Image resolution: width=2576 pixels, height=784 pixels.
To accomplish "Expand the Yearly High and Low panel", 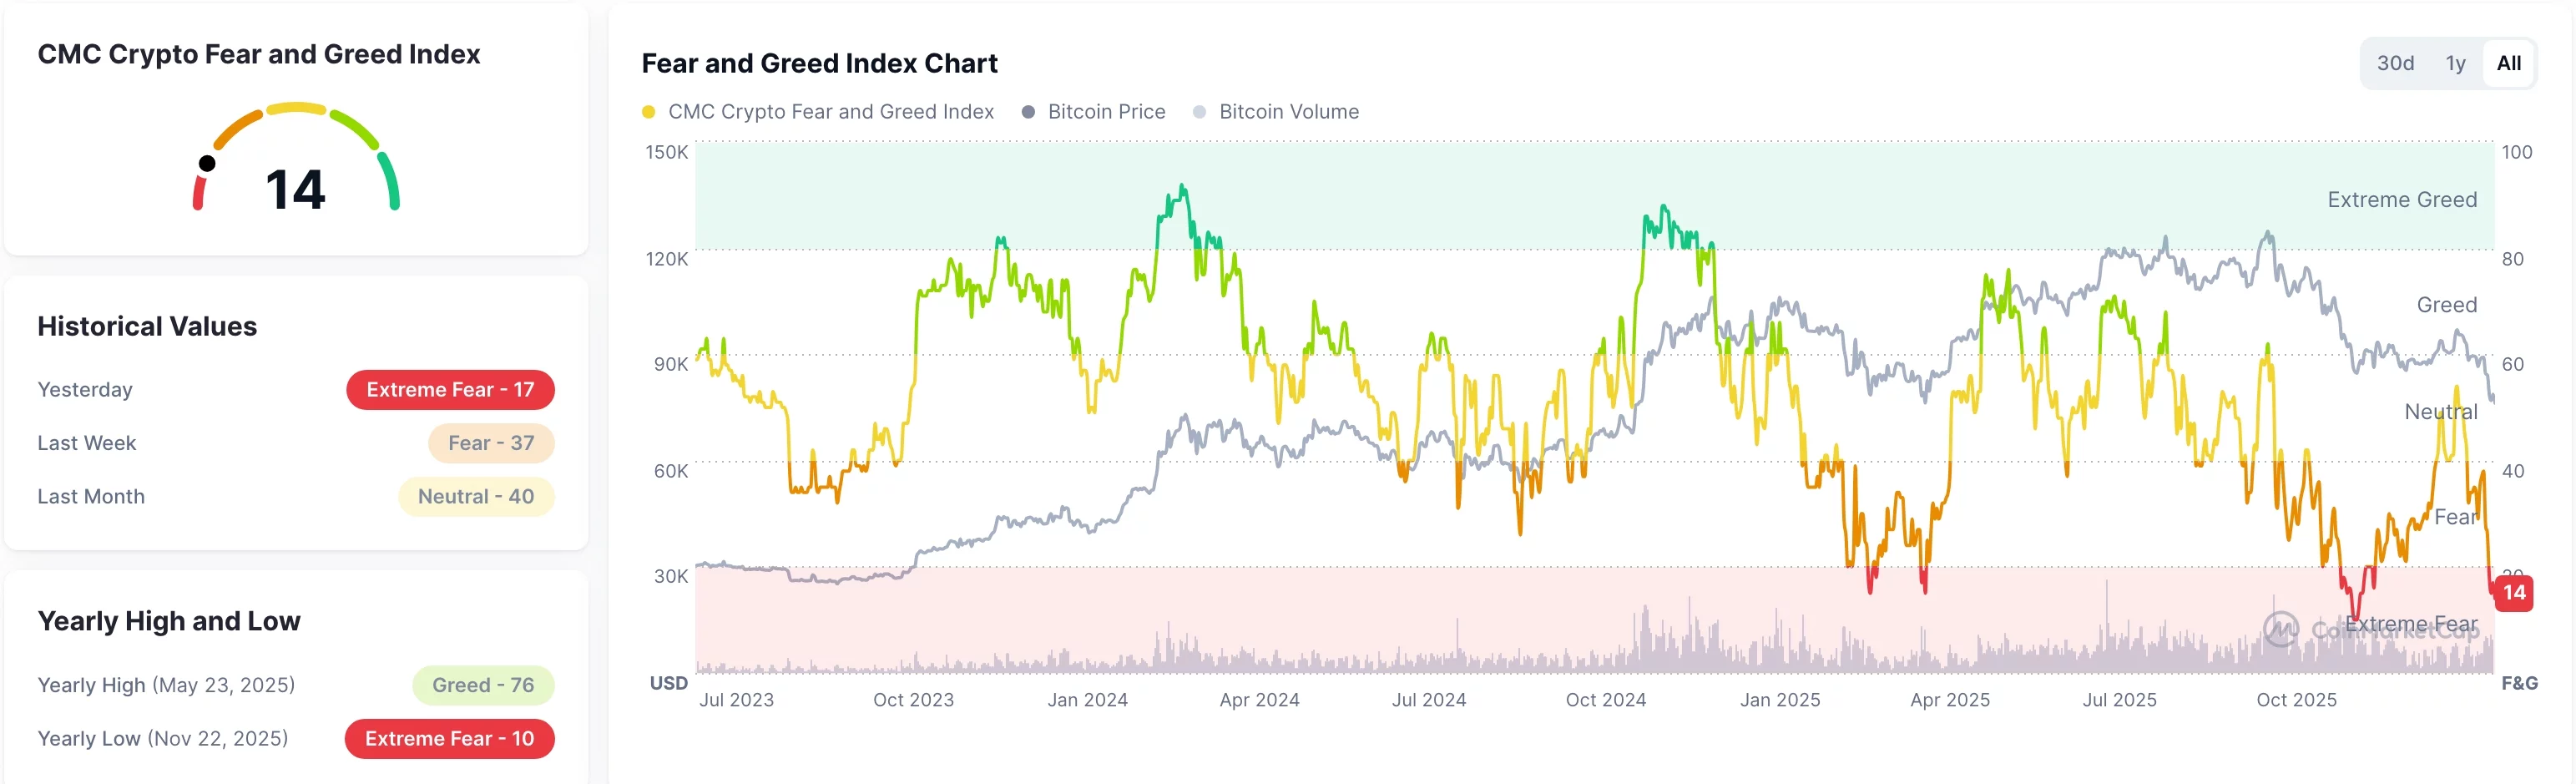I will point(168,621).
